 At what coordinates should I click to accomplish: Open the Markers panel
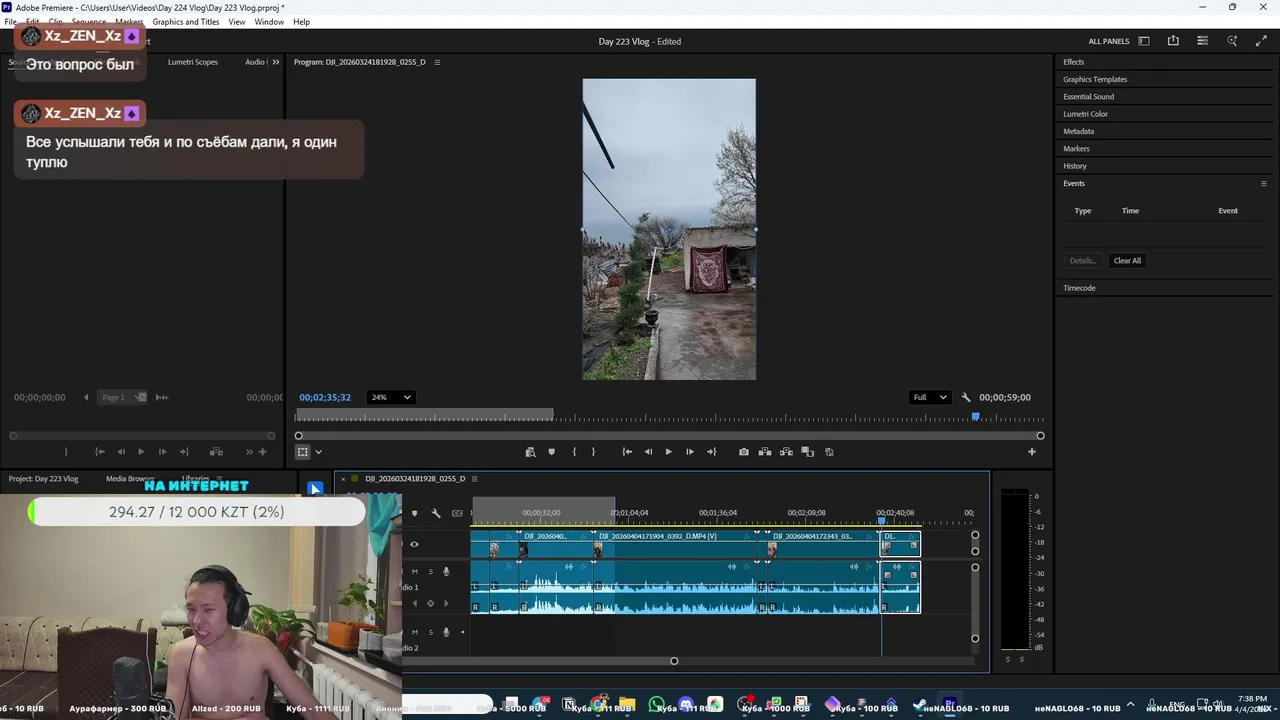(x=1076, y=149)
